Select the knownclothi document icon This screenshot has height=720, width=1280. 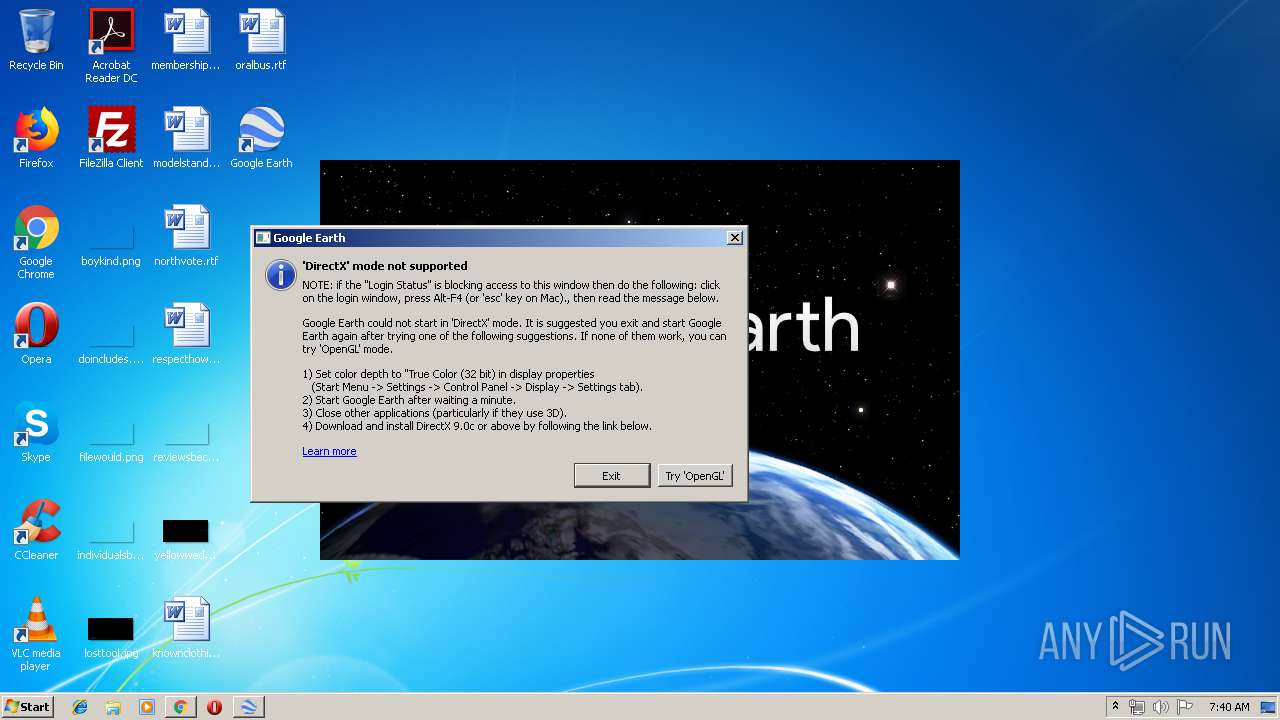[x=186, y=628]
